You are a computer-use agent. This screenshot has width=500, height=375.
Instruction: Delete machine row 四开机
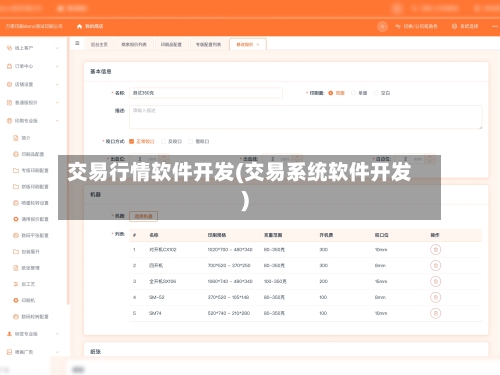(435, 265)
